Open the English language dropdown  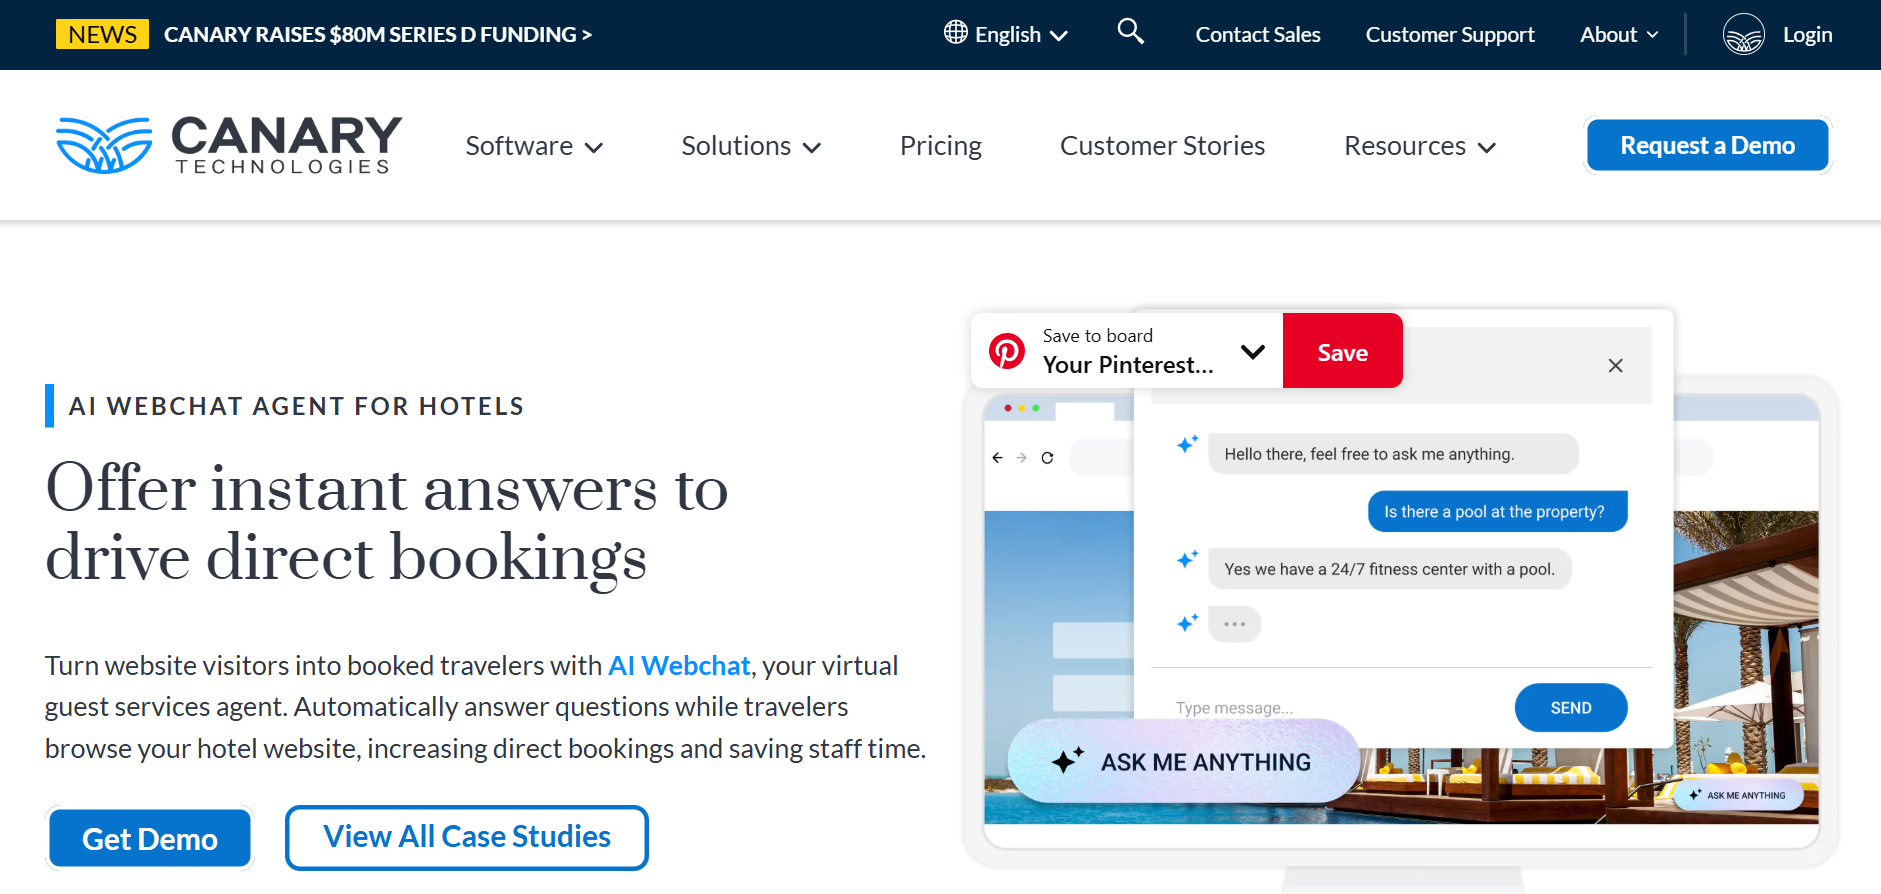(1007, 35)
